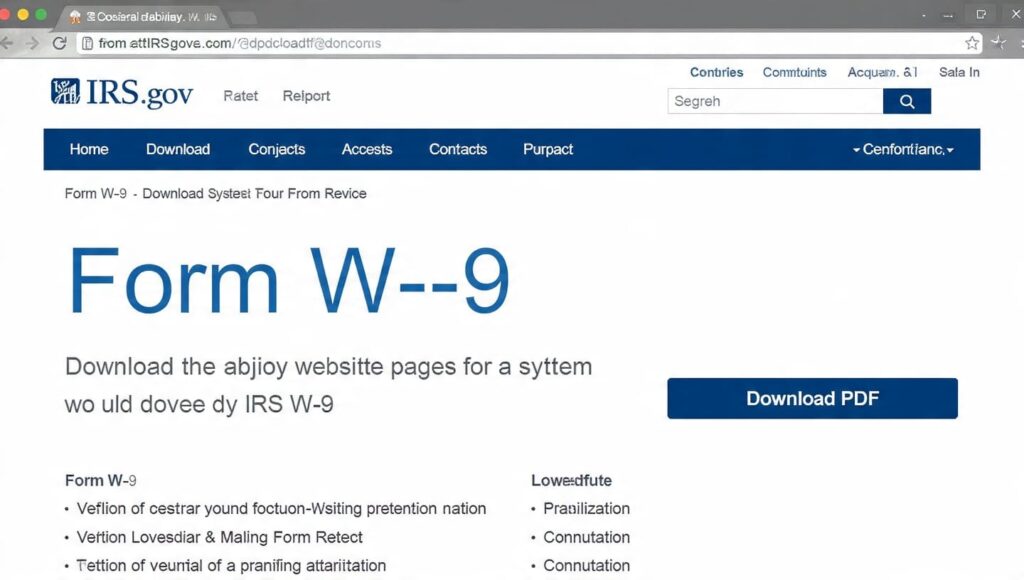Viewport: 1024px width, 580px height.
Task: Click the IRS.gov logo
Action: point(122,93)
